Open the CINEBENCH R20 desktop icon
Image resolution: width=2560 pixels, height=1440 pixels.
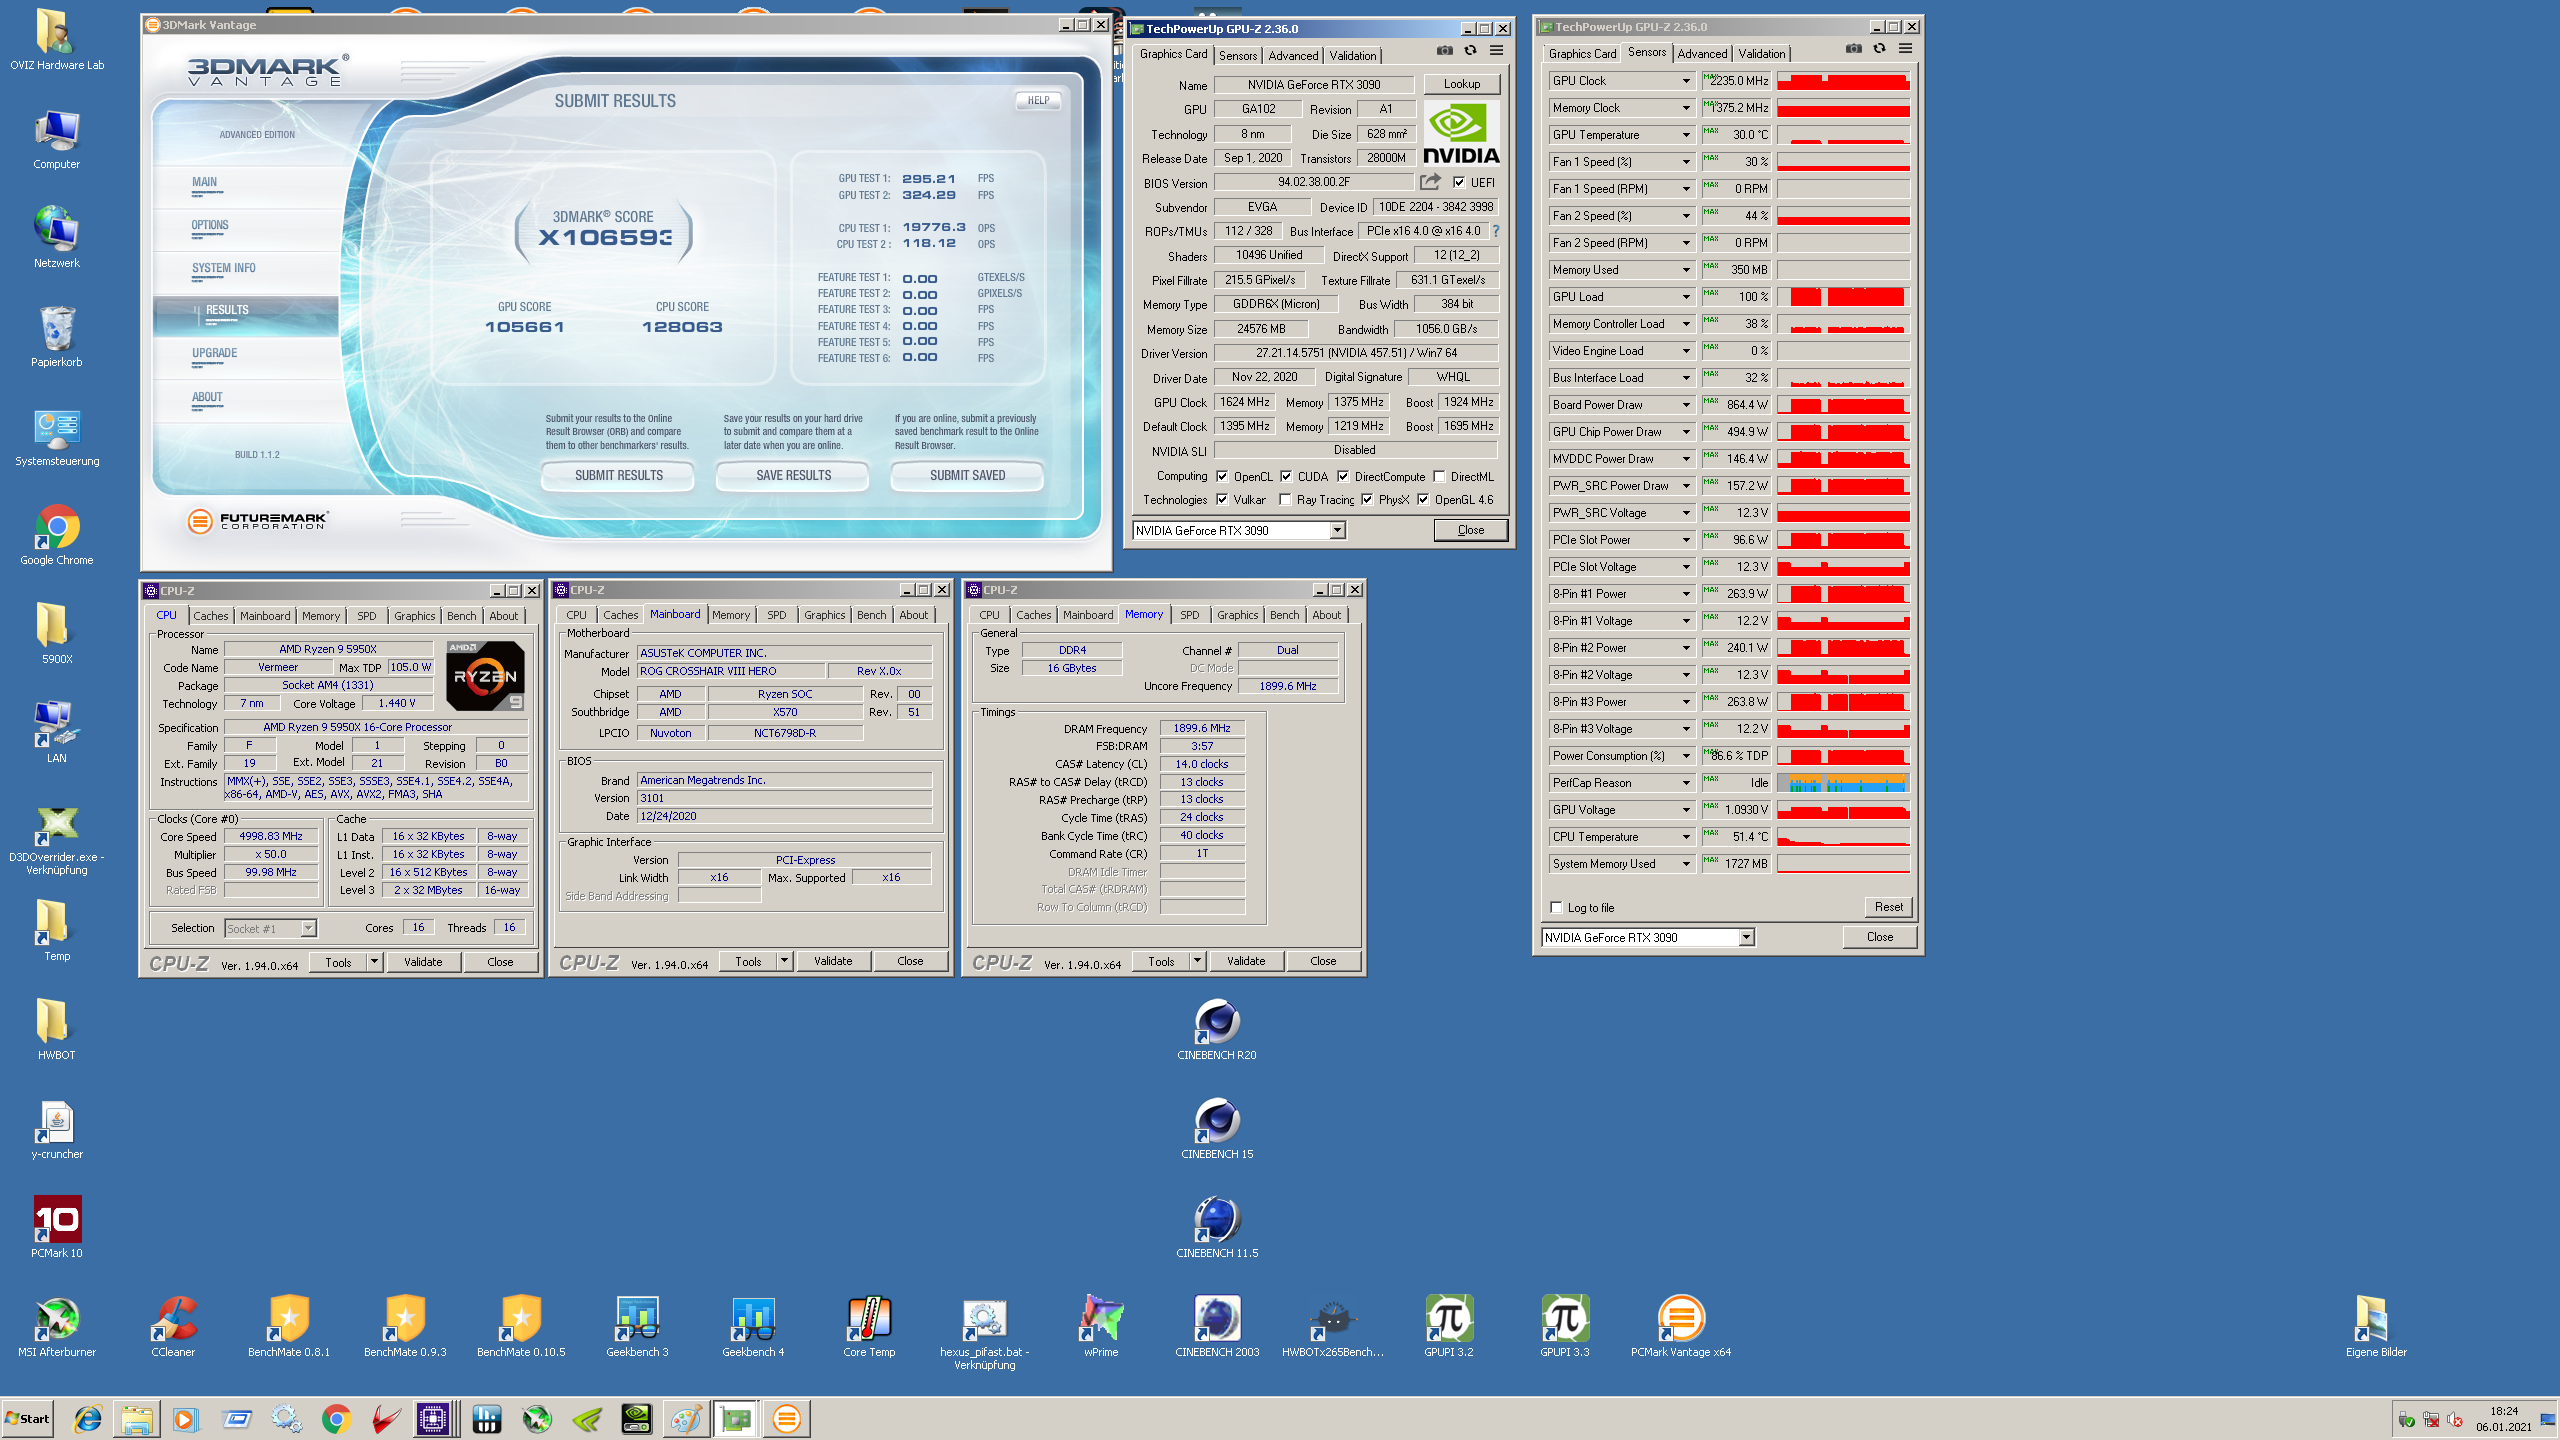point(1217,1028)
